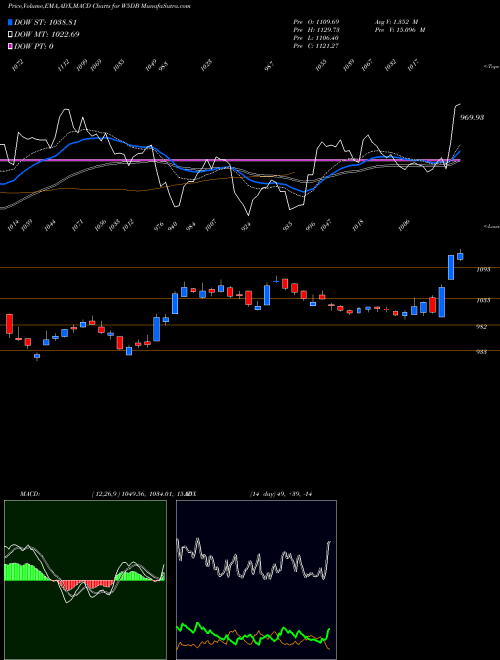The image size is (500, 660).
Task: Click the 969.93 value beside the white line
Action: (x=472, y=118)
